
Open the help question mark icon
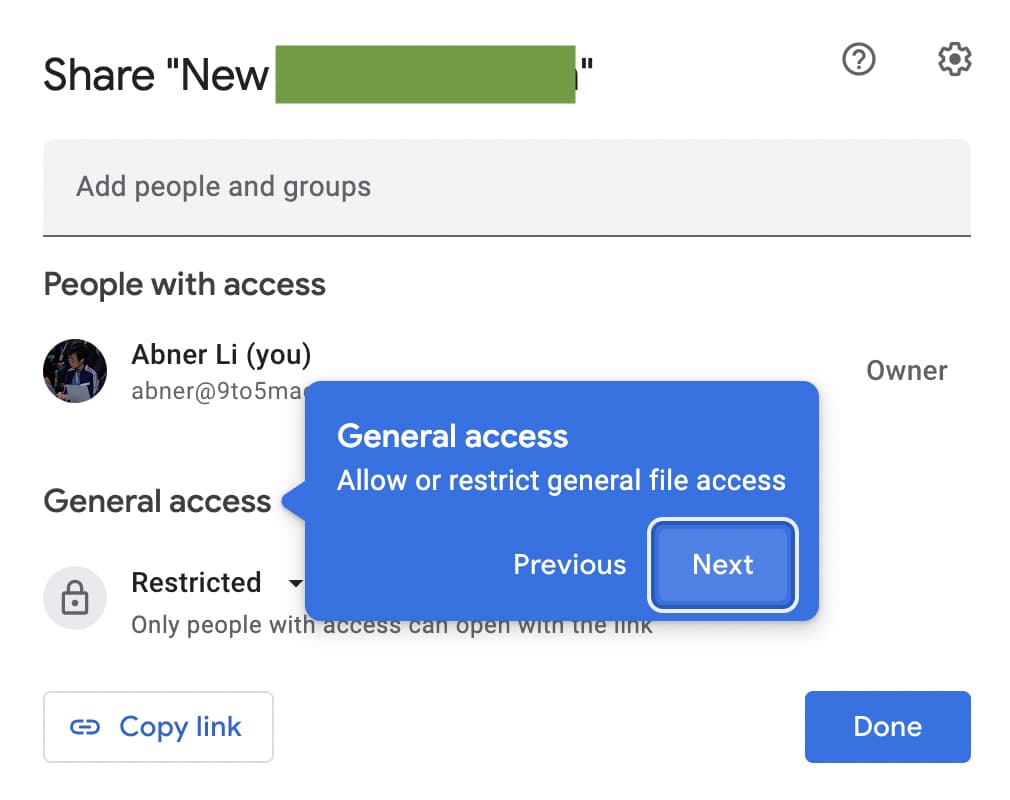(859, 61)
